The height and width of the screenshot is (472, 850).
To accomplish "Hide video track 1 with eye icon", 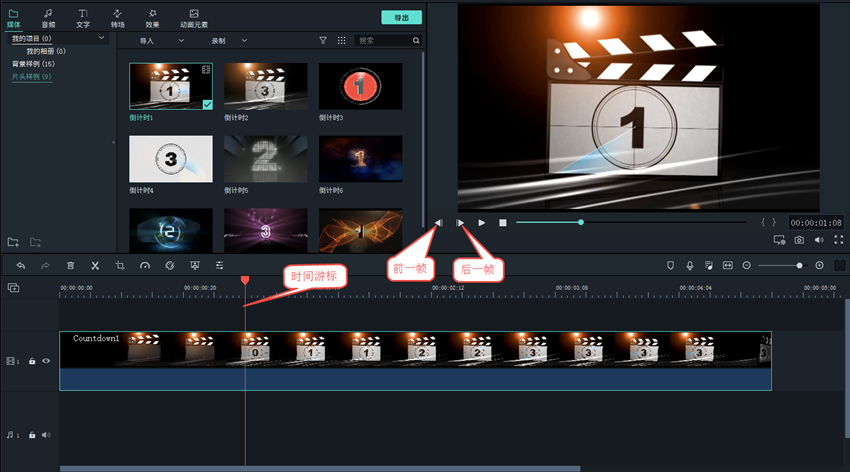I will click(46, 361).
